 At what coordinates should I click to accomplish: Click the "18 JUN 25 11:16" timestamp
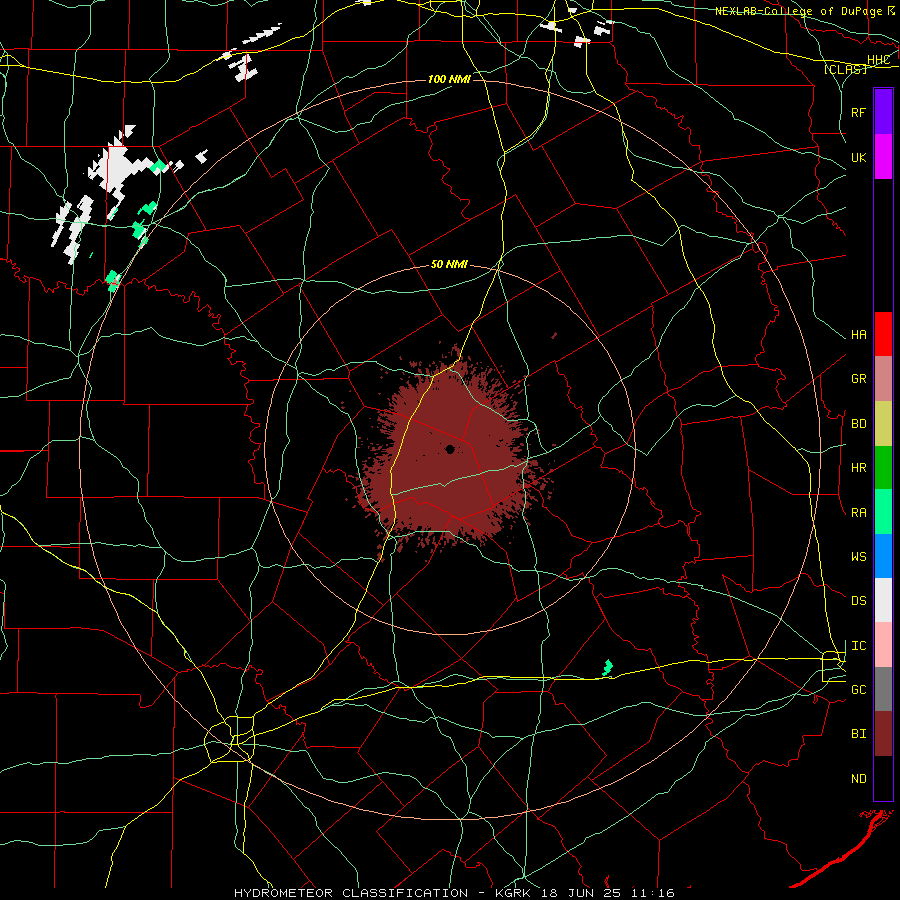[x=608, y=893]
